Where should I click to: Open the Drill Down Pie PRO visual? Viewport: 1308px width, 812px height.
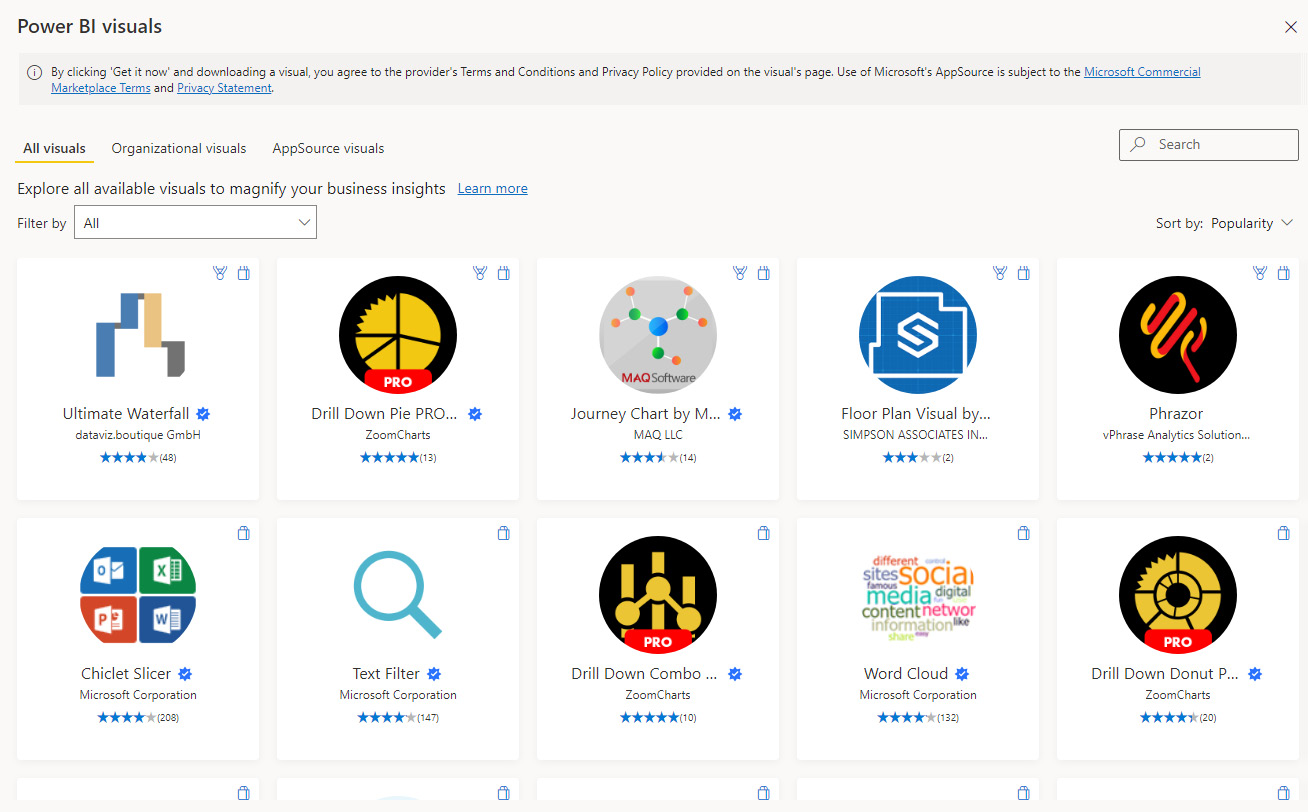(398, 335)
